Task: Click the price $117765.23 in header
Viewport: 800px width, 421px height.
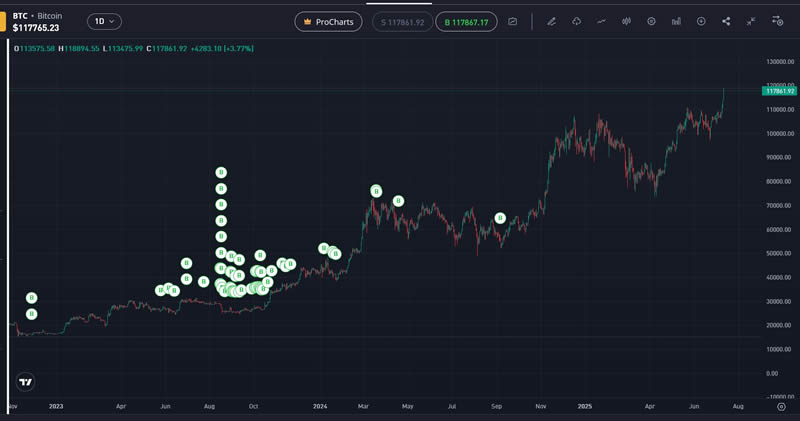Action: (x=36, y=28)
